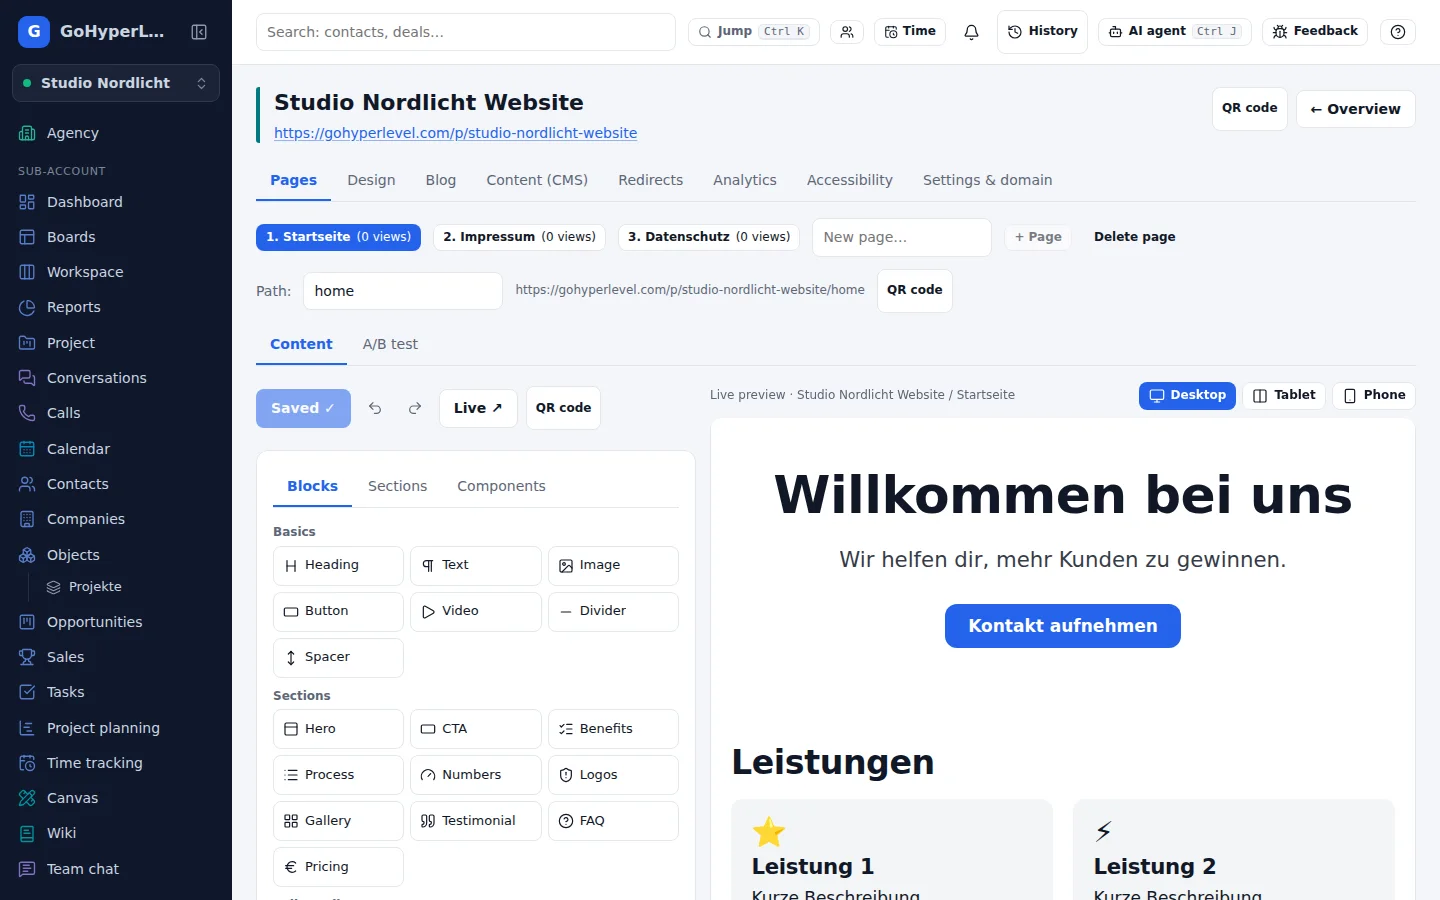Open Companies in the sidebar
Screen dimensions: 1440x900
point(116,519)
